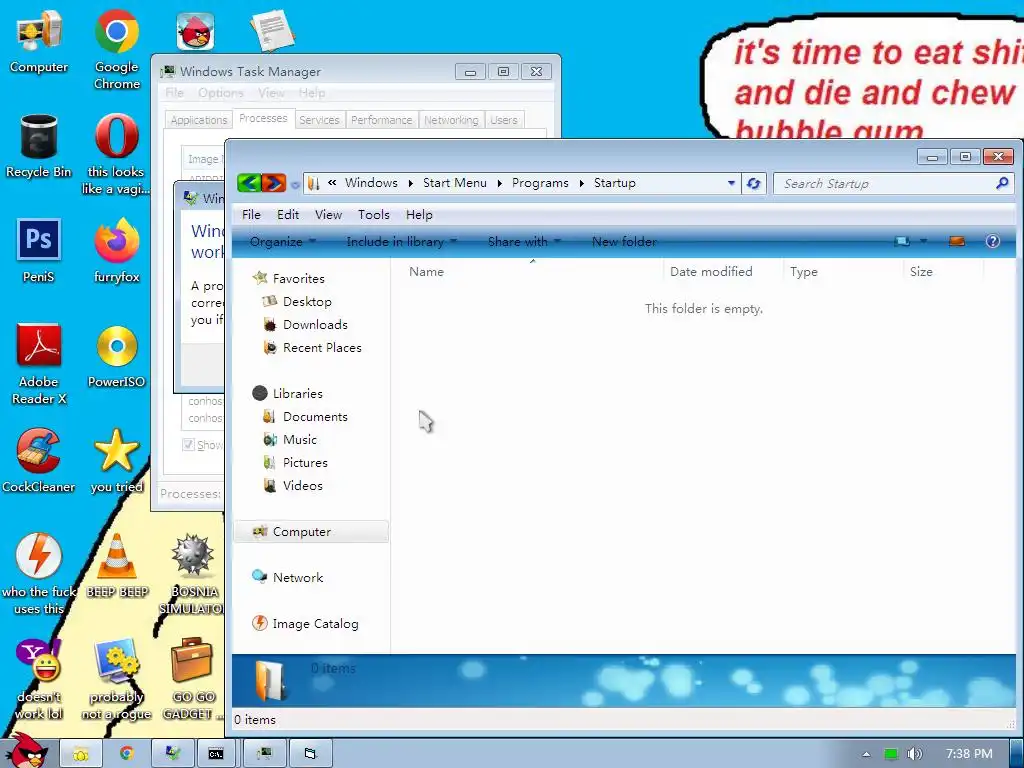Open the Help menu in Explorer
The width and height of the screenshot is (1024, 768).
point(419,215)
